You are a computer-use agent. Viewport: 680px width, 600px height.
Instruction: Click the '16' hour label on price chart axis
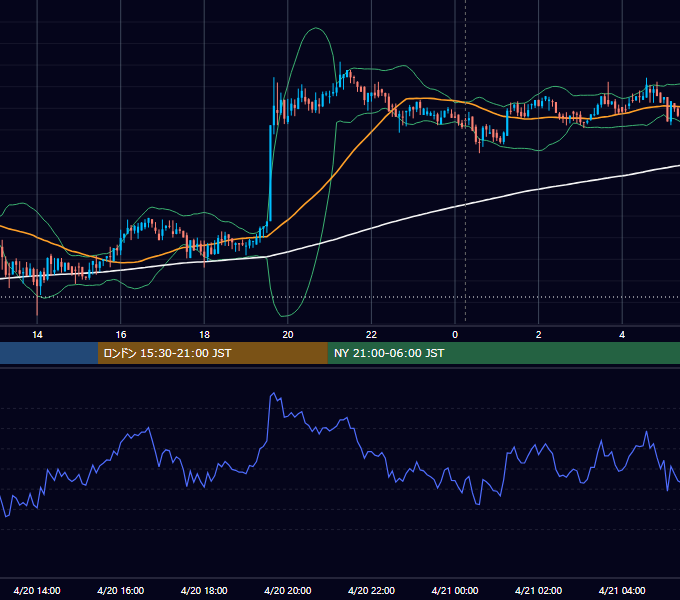click(x=121, y=335)
